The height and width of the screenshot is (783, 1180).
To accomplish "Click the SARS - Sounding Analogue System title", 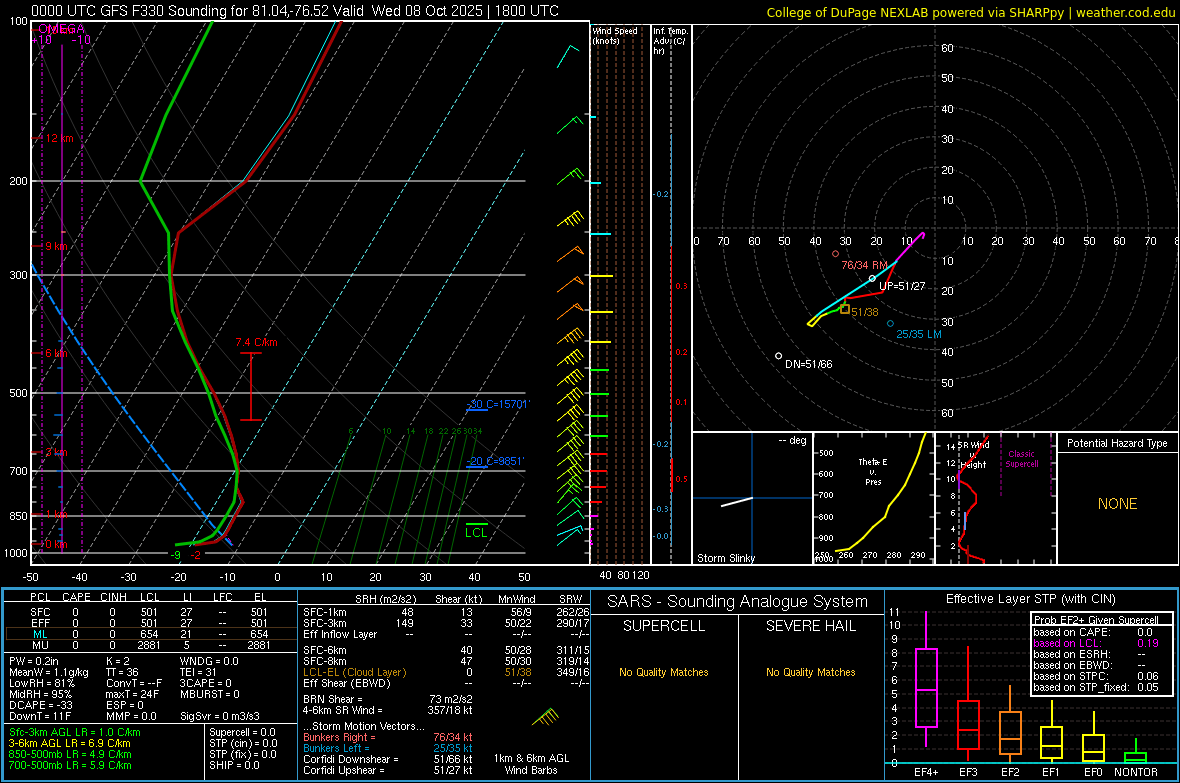I will (738, 602).
